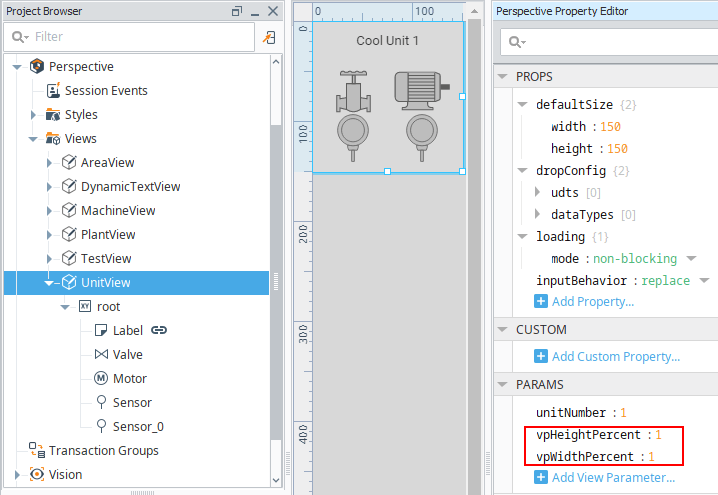
Task: Click the Sensor component icon in the tree
Action: [102, 402]
